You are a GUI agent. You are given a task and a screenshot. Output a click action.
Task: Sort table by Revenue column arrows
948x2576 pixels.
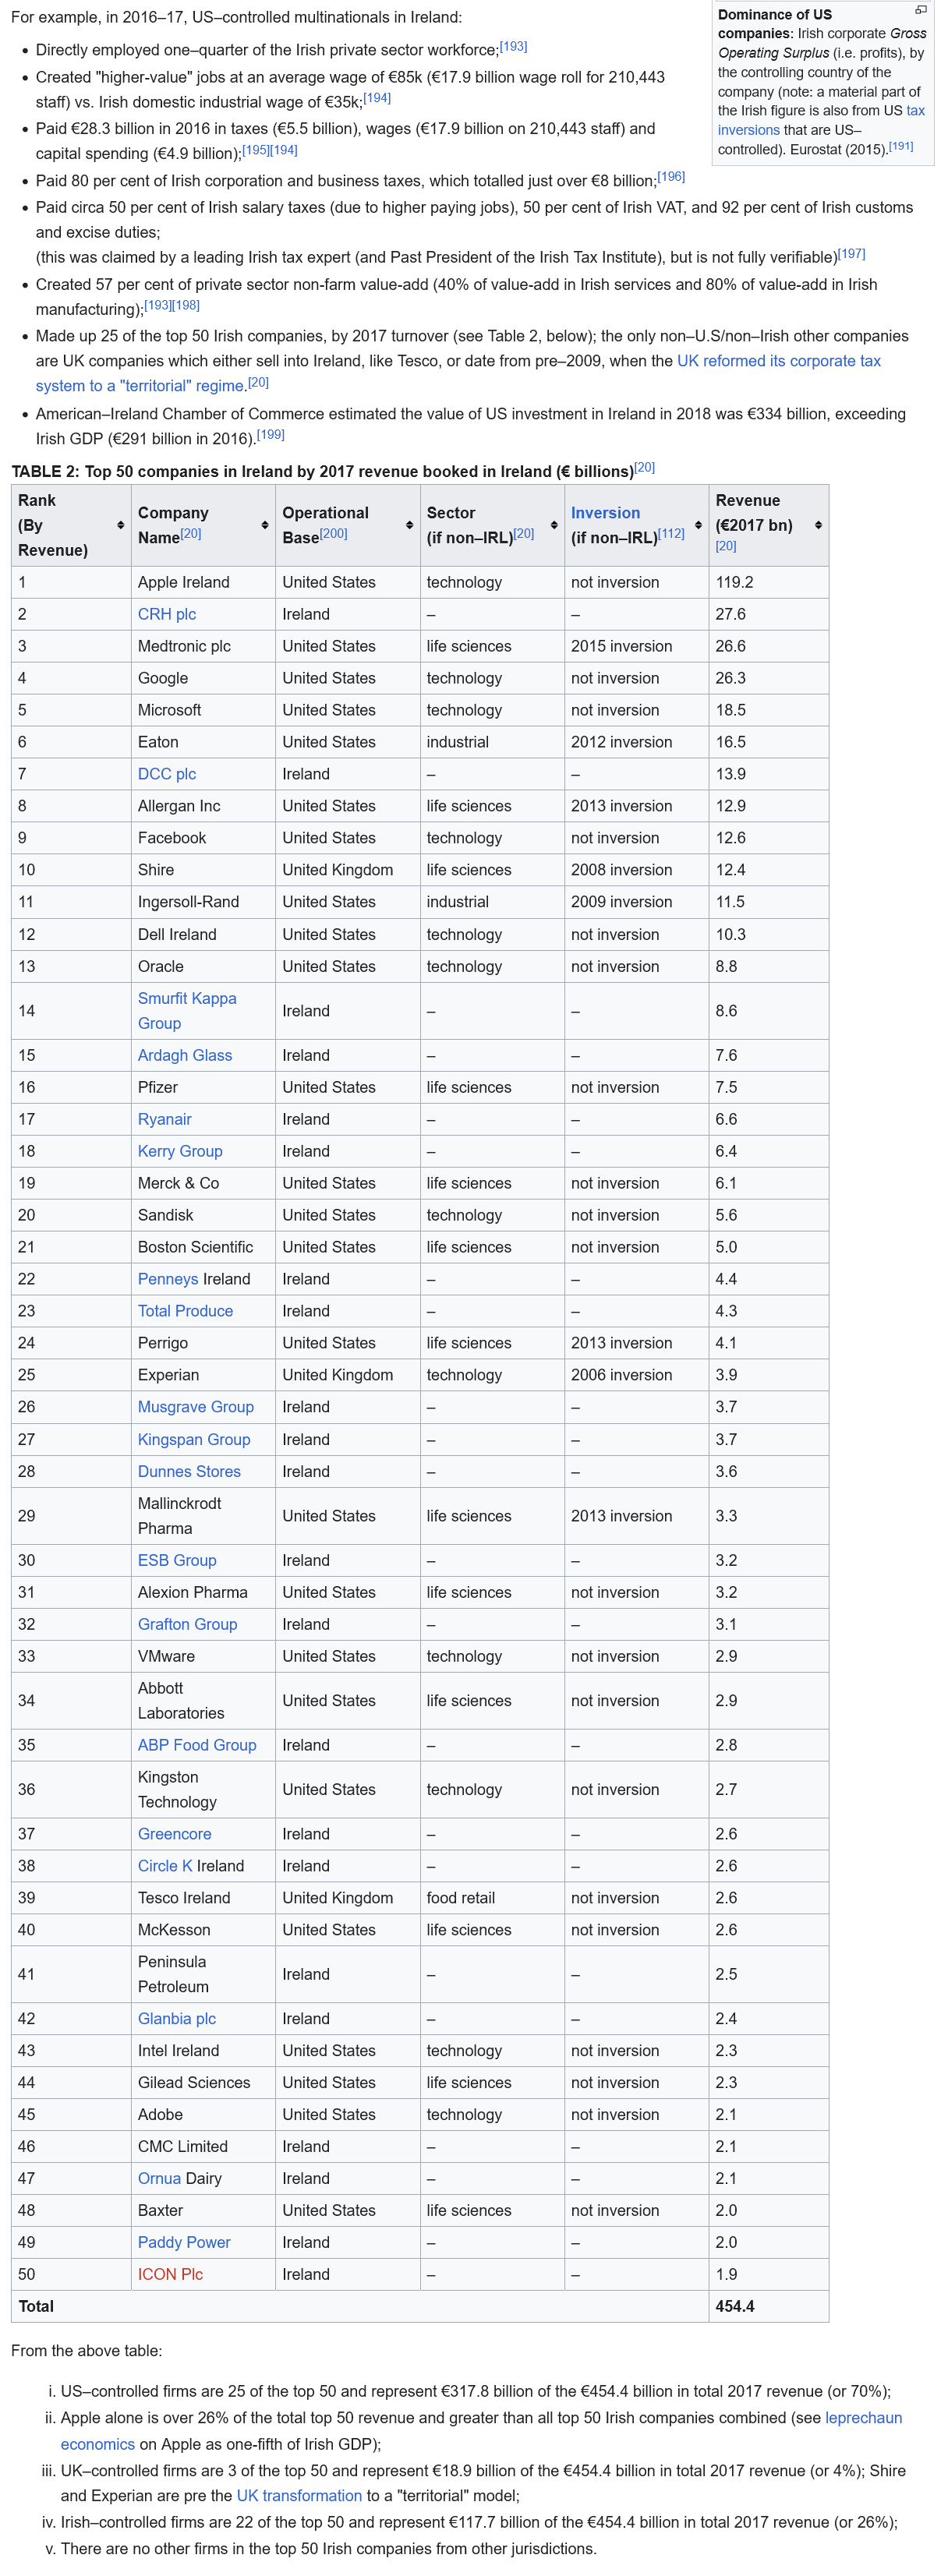click(x=818, y=525)
